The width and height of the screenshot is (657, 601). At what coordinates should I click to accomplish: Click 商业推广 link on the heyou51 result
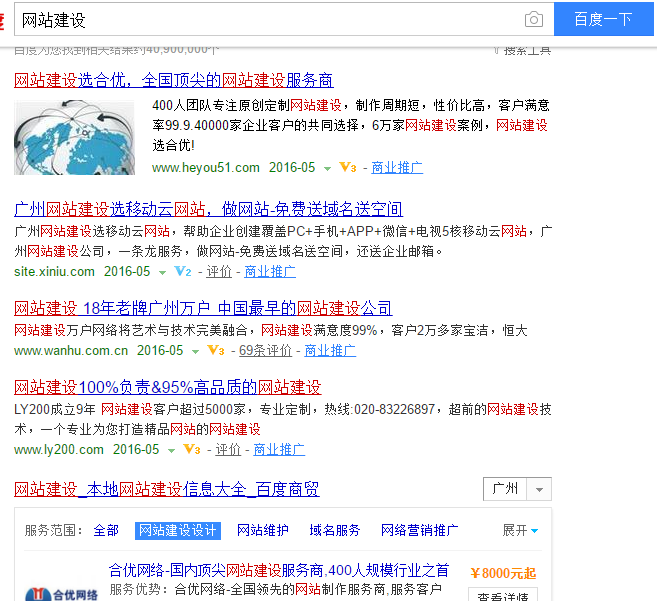397,168
